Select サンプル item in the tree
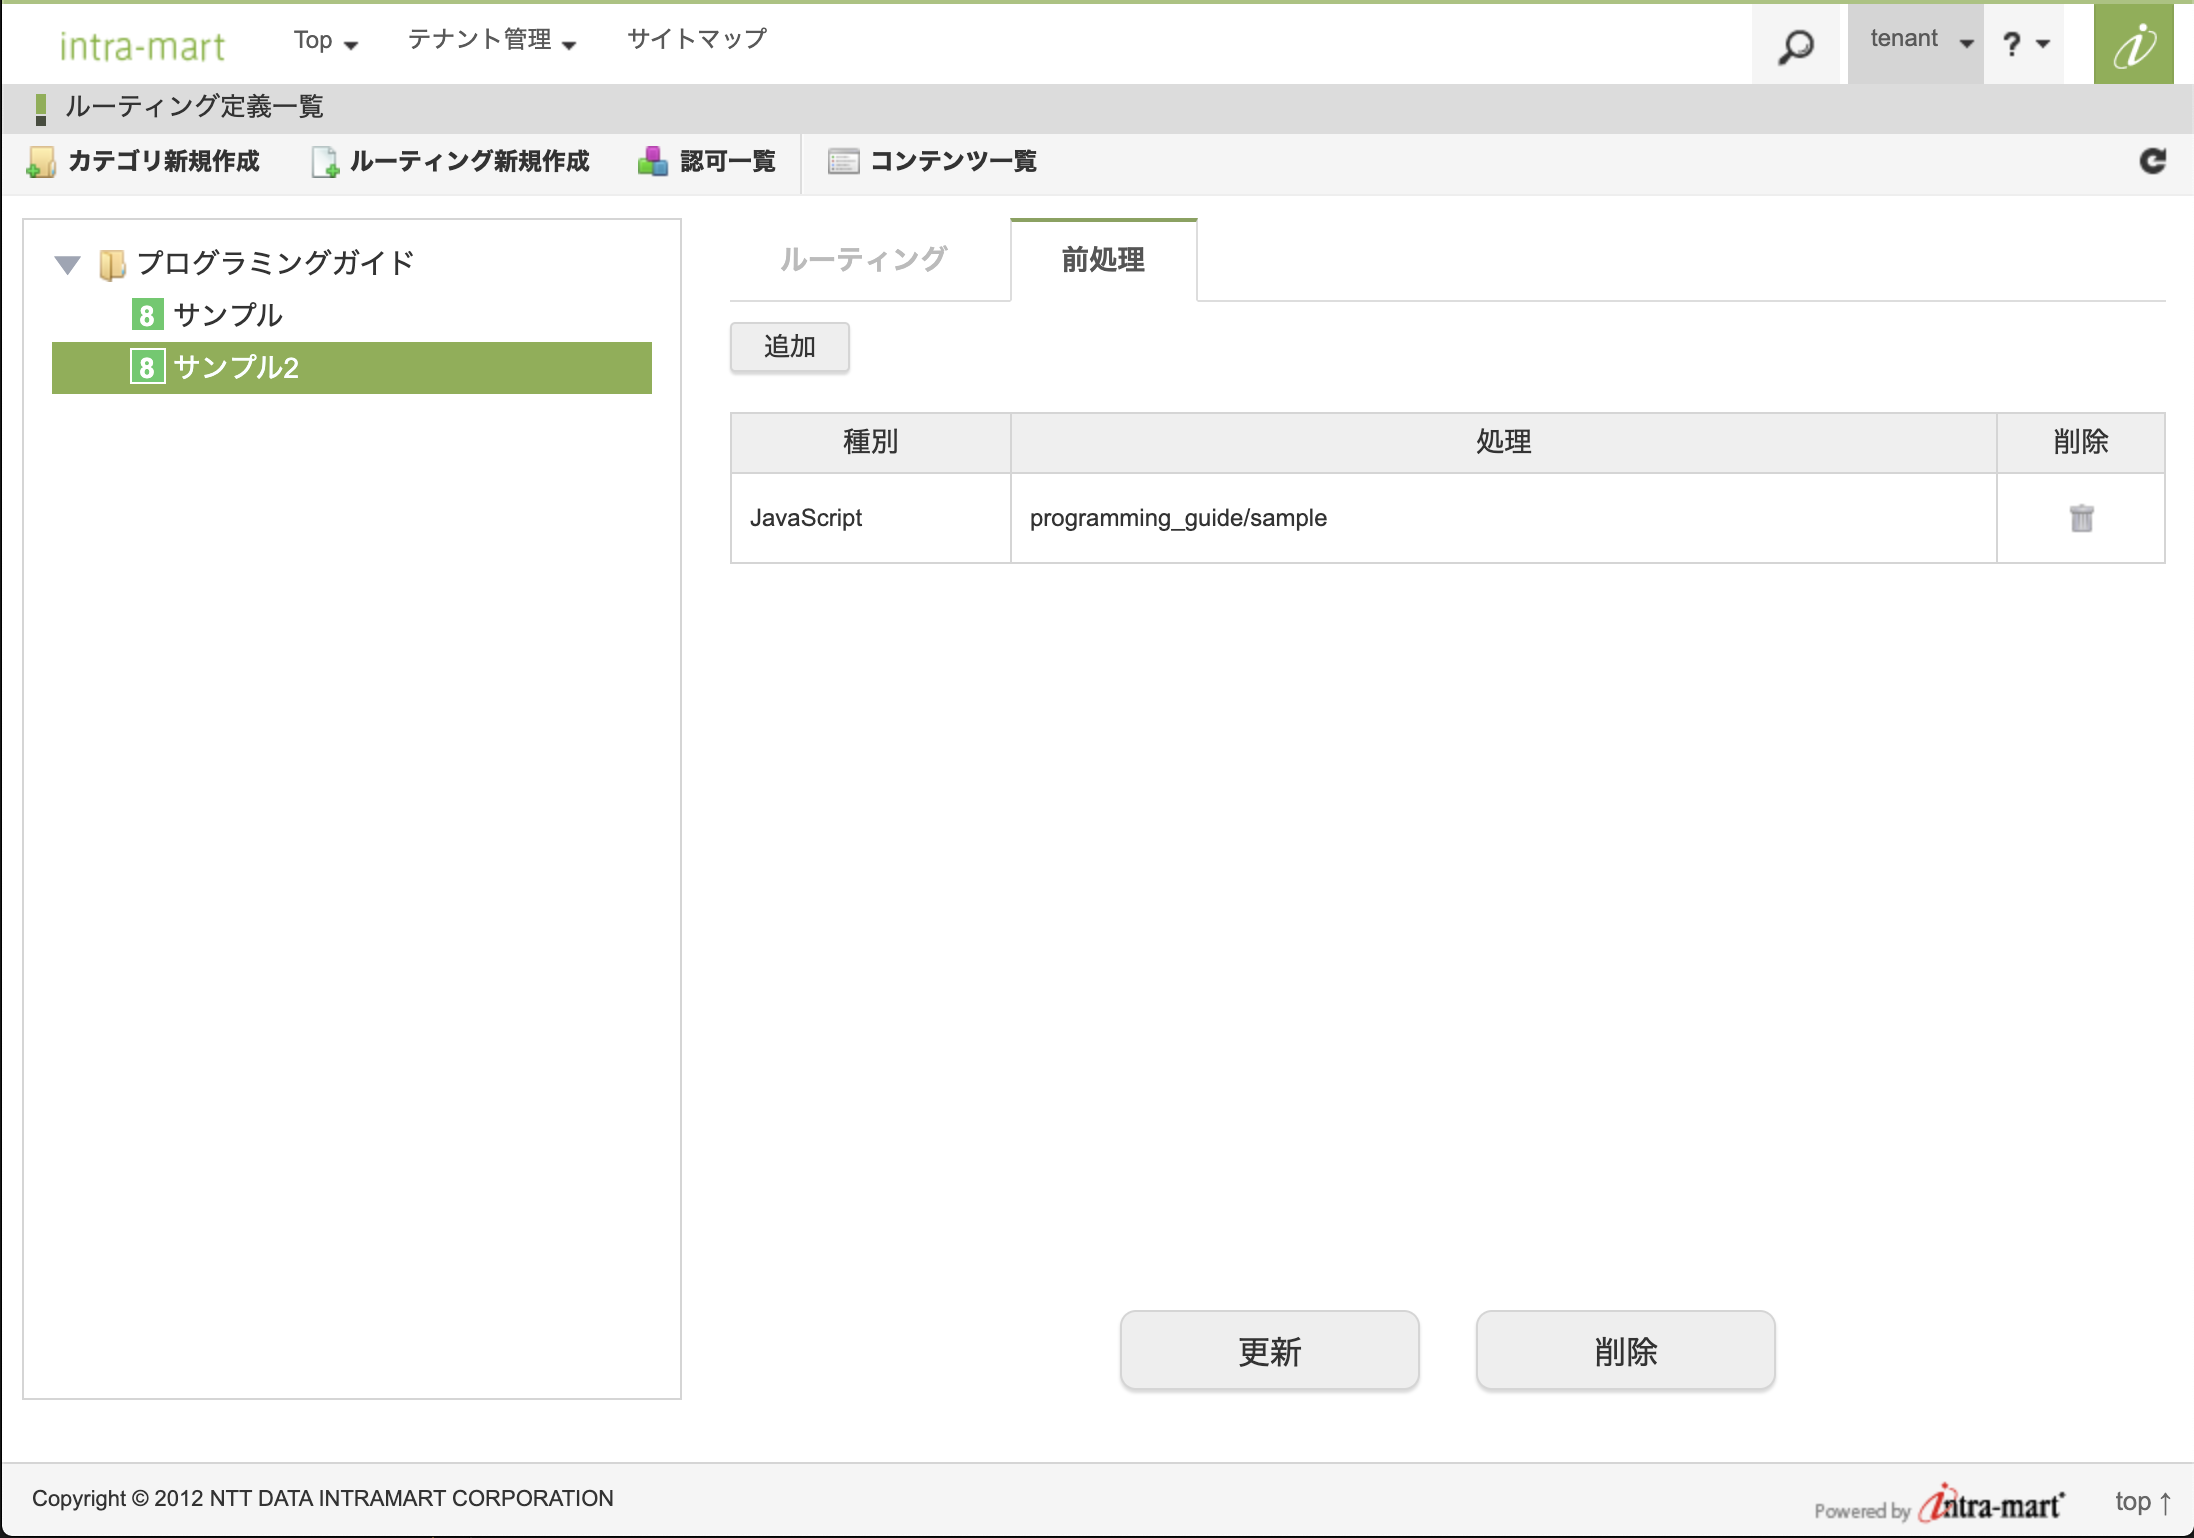 click(x=228, y=315)
